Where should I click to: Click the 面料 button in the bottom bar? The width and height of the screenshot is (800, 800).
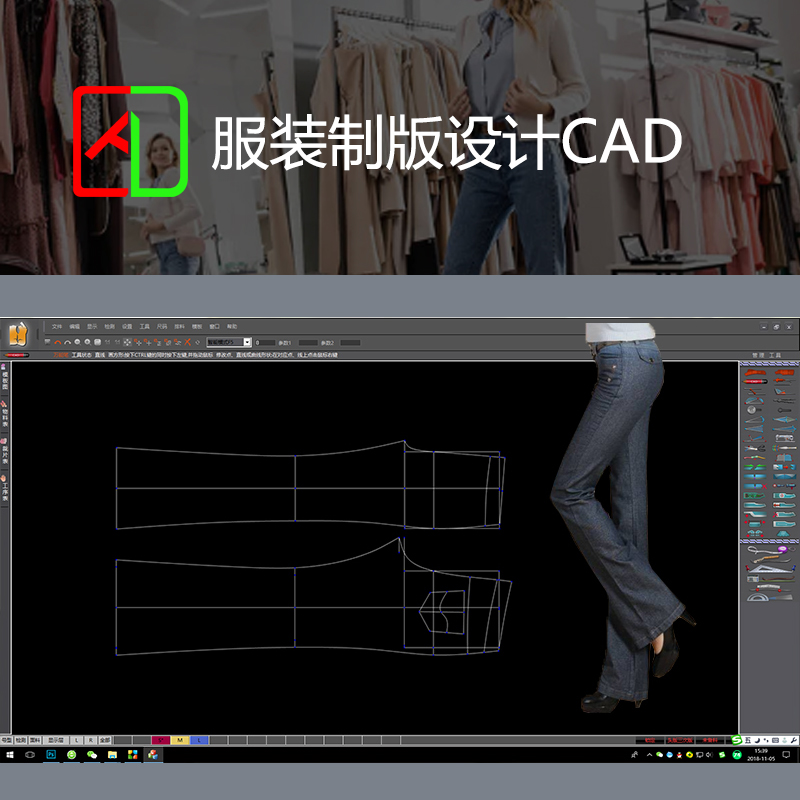(x=35, y=740)
